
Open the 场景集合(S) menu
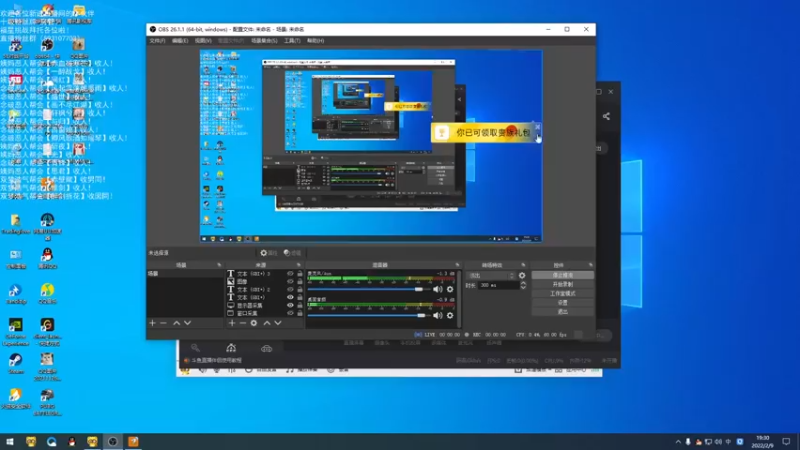pyautogui.click(x=264, y=41)
